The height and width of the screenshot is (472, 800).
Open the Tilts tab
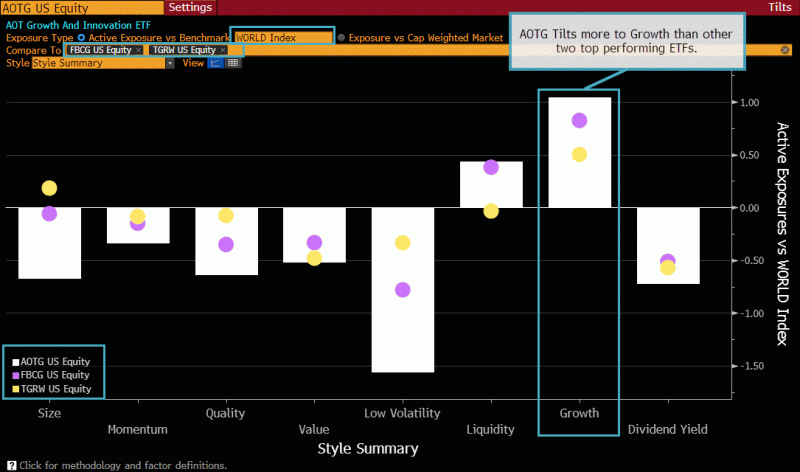tap(780, 7)
